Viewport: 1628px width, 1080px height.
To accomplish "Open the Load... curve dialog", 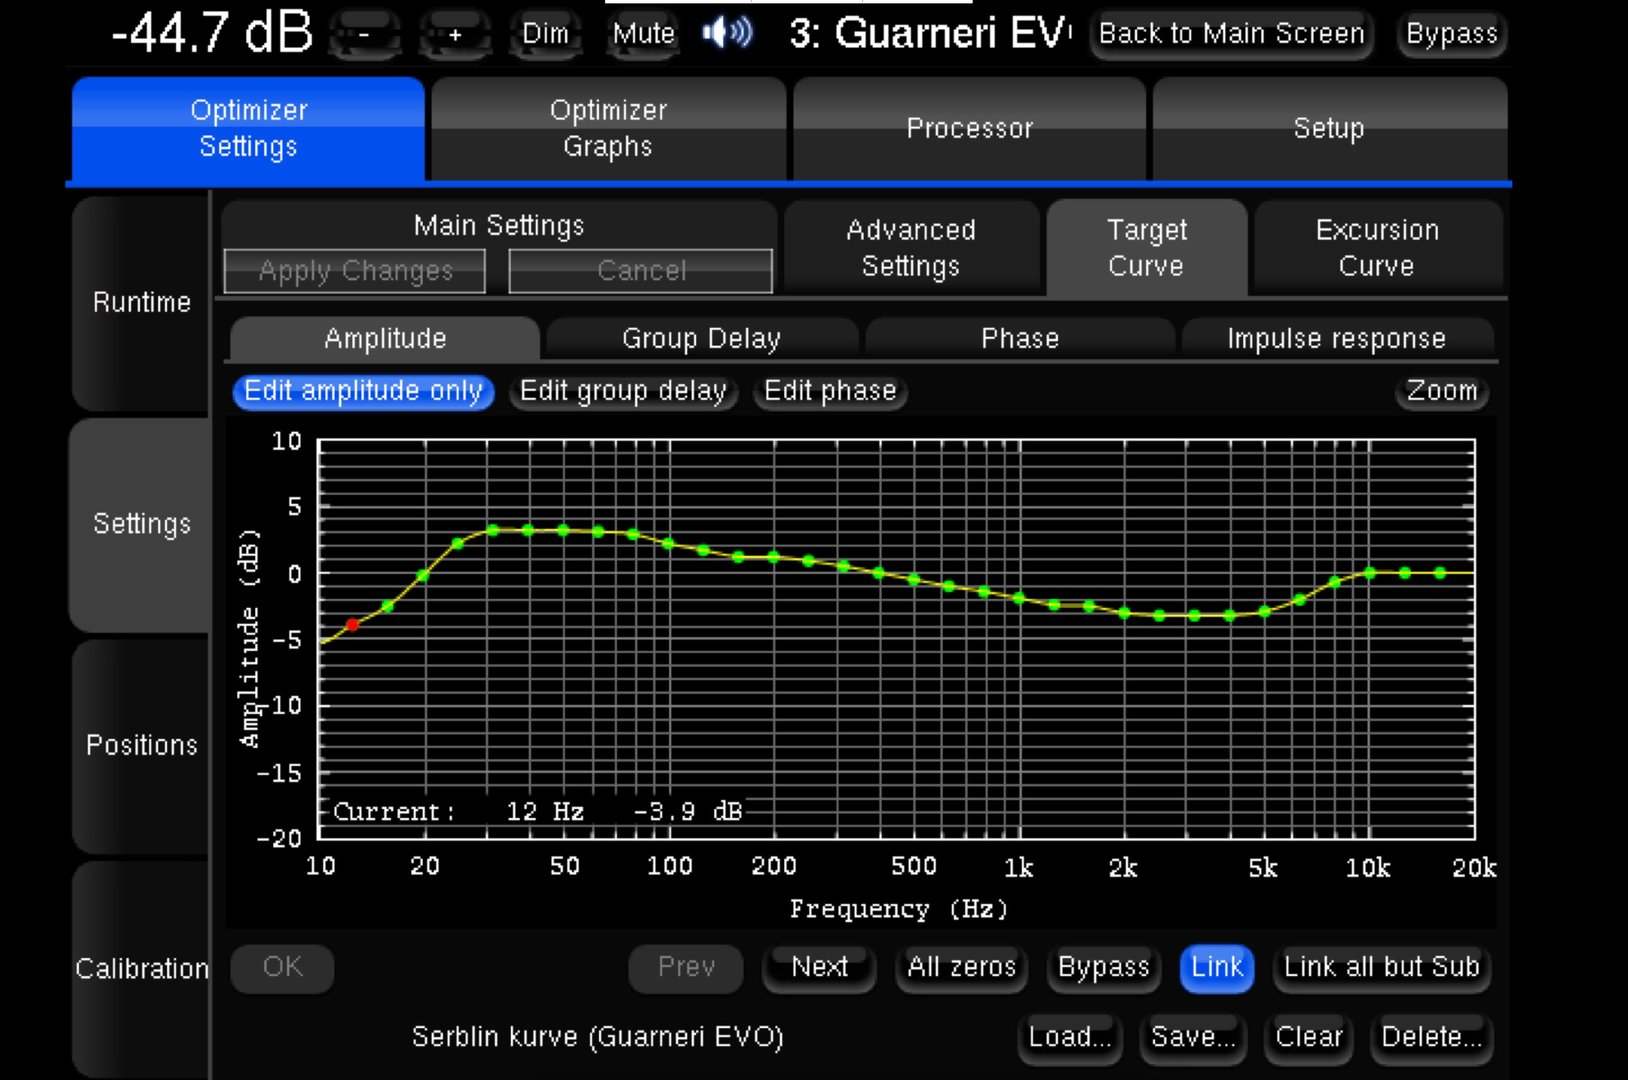I will tap(1069, 1037).
